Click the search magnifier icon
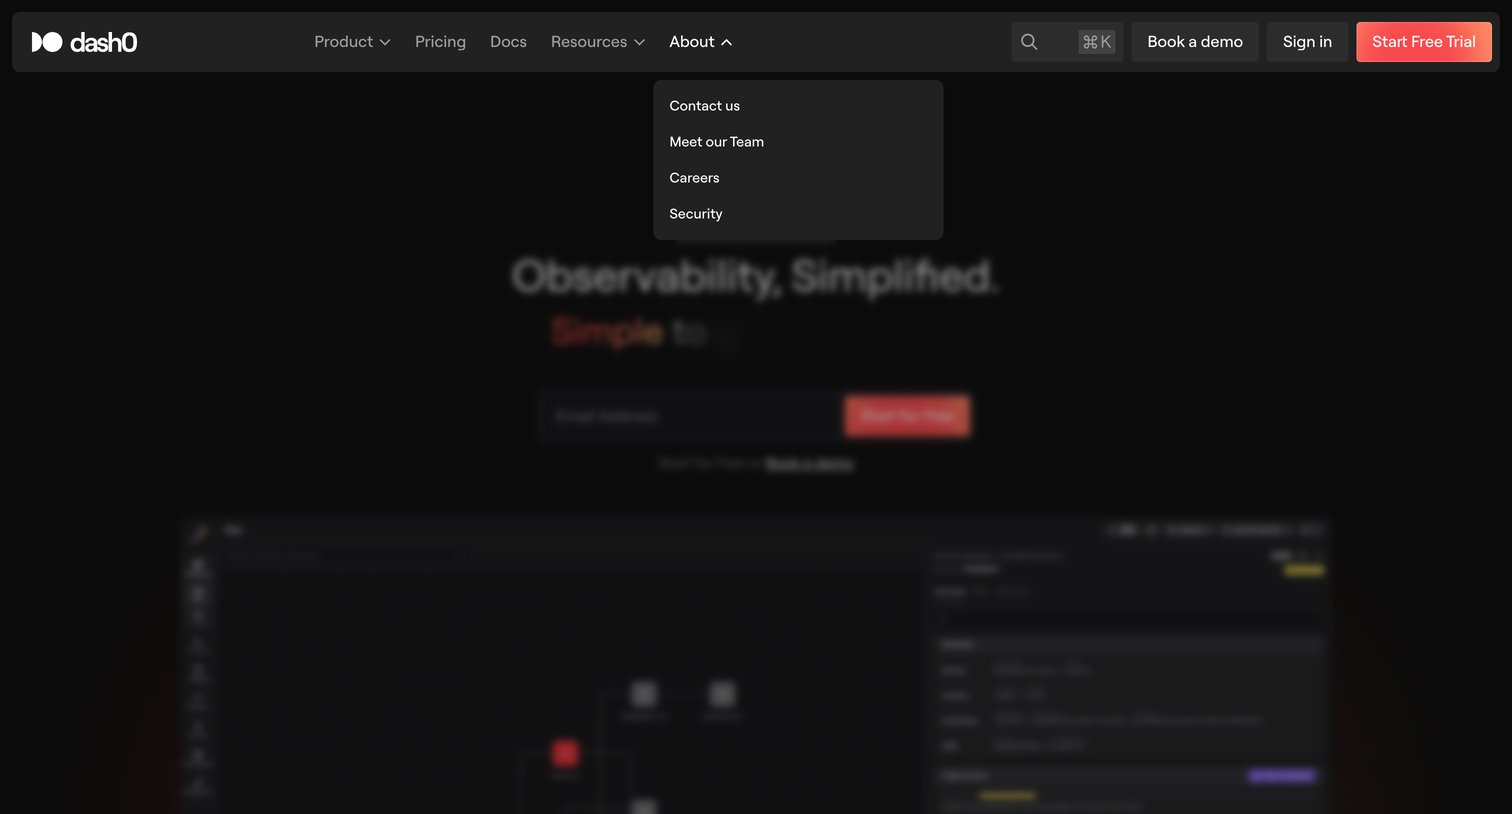 pyautogui.click(x=1029, y=42)
